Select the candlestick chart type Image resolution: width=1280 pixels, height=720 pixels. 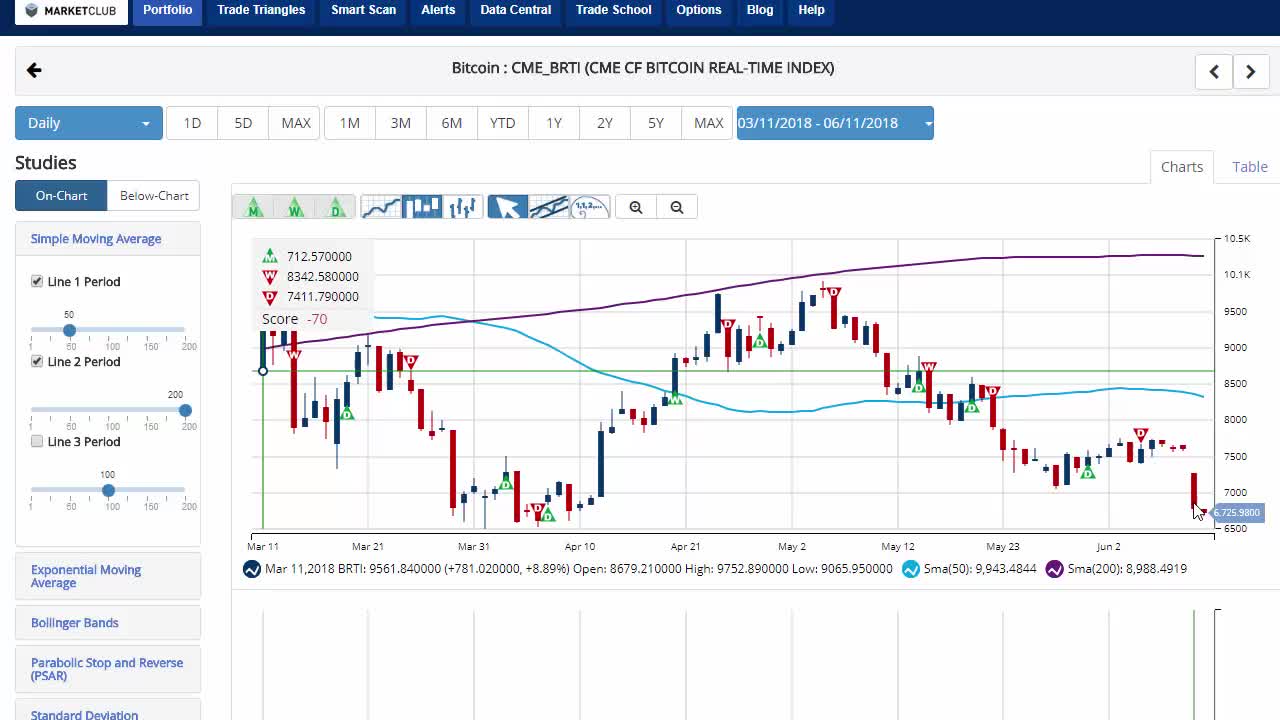422,207
